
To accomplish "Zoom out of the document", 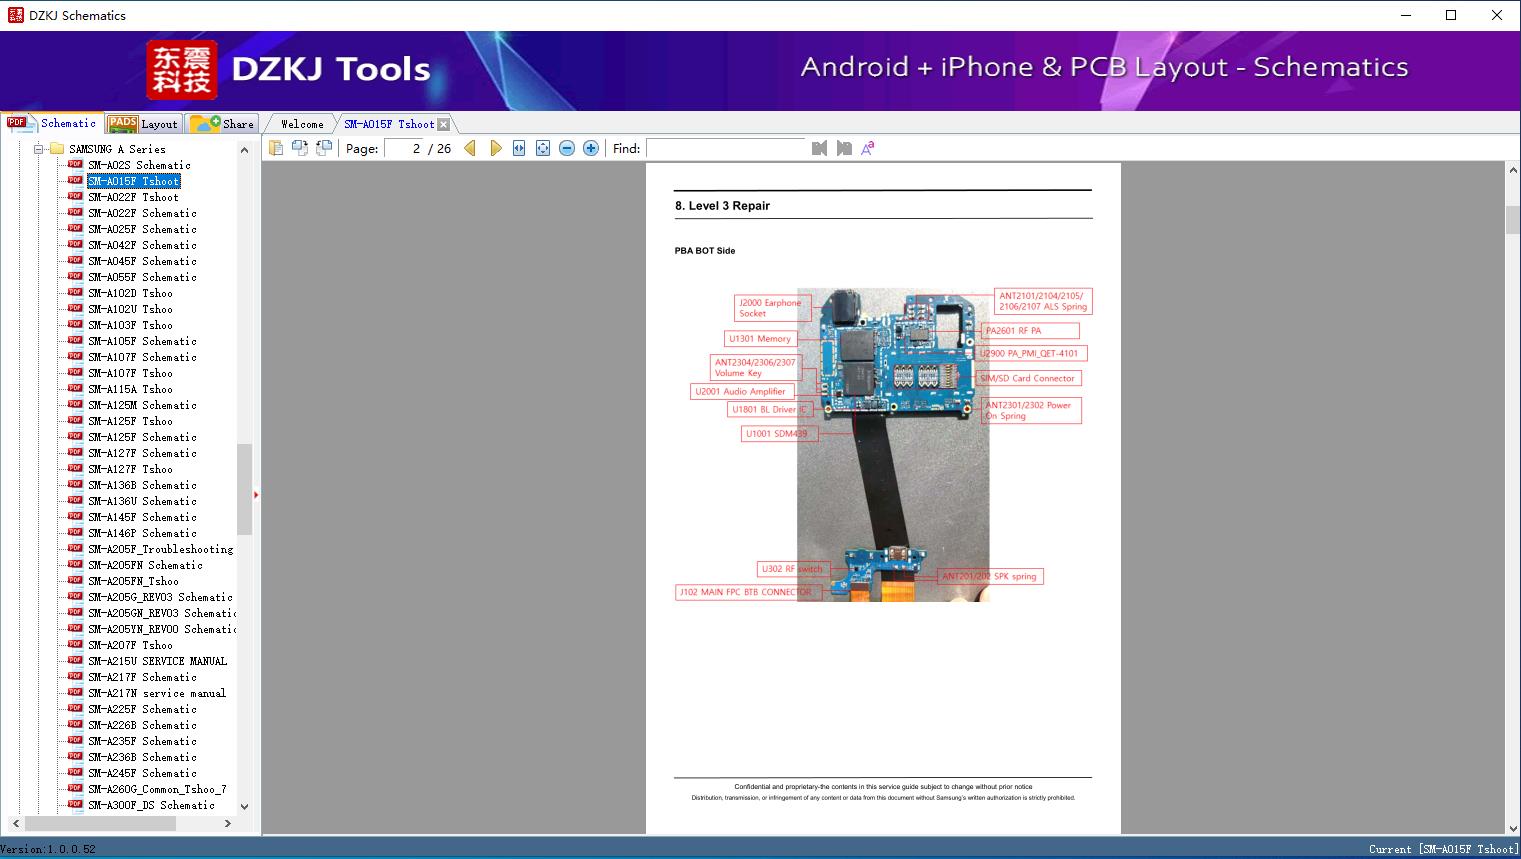I will click(567, 148).
